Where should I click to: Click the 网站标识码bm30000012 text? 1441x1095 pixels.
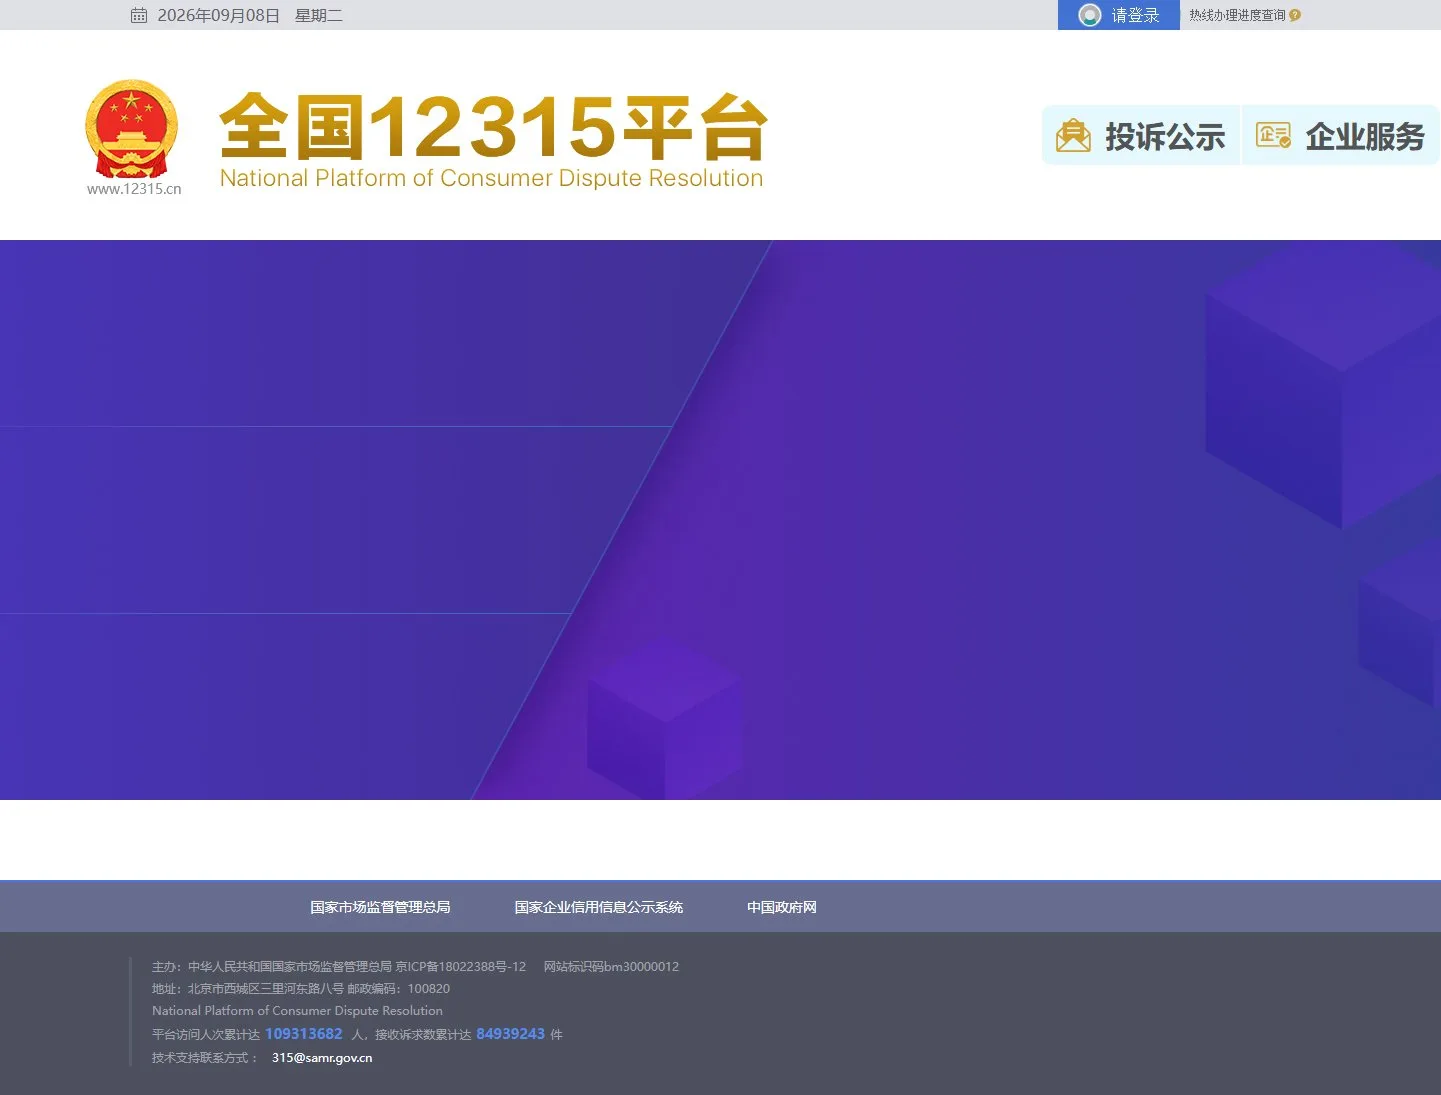(611, 966)
